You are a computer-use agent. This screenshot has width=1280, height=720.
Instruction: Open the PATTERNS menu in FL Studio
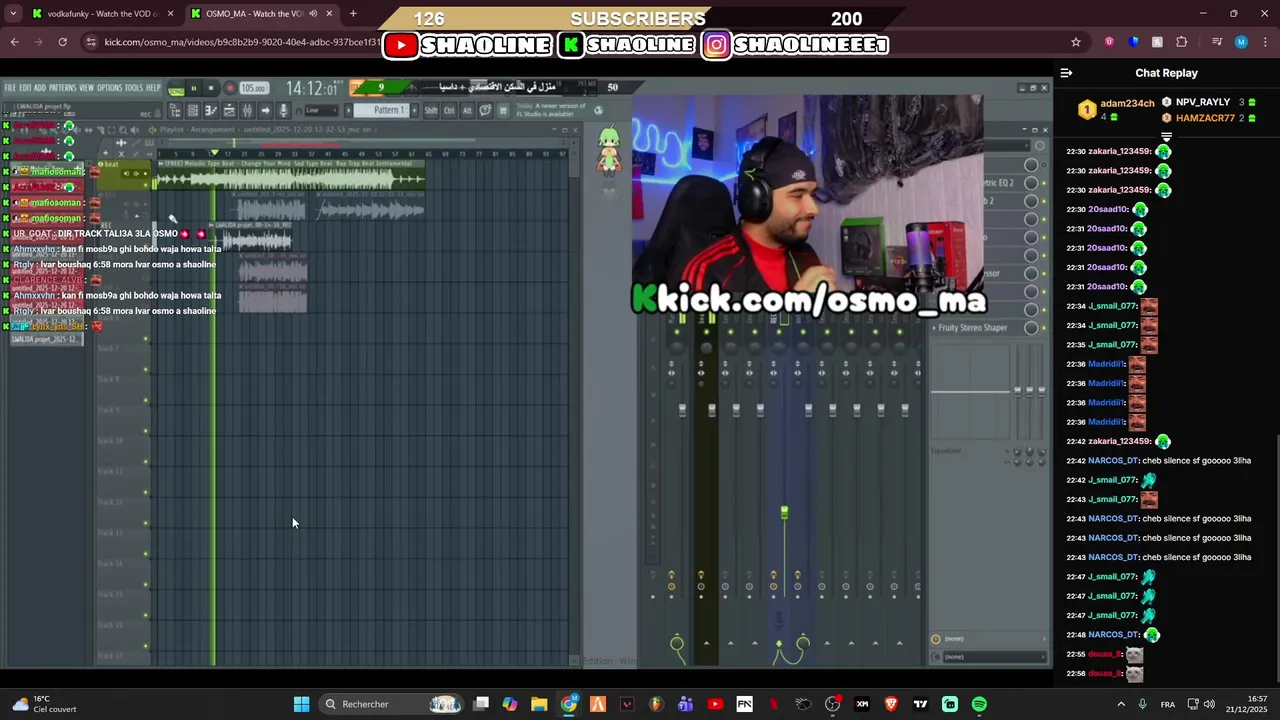tap(63, 88)
